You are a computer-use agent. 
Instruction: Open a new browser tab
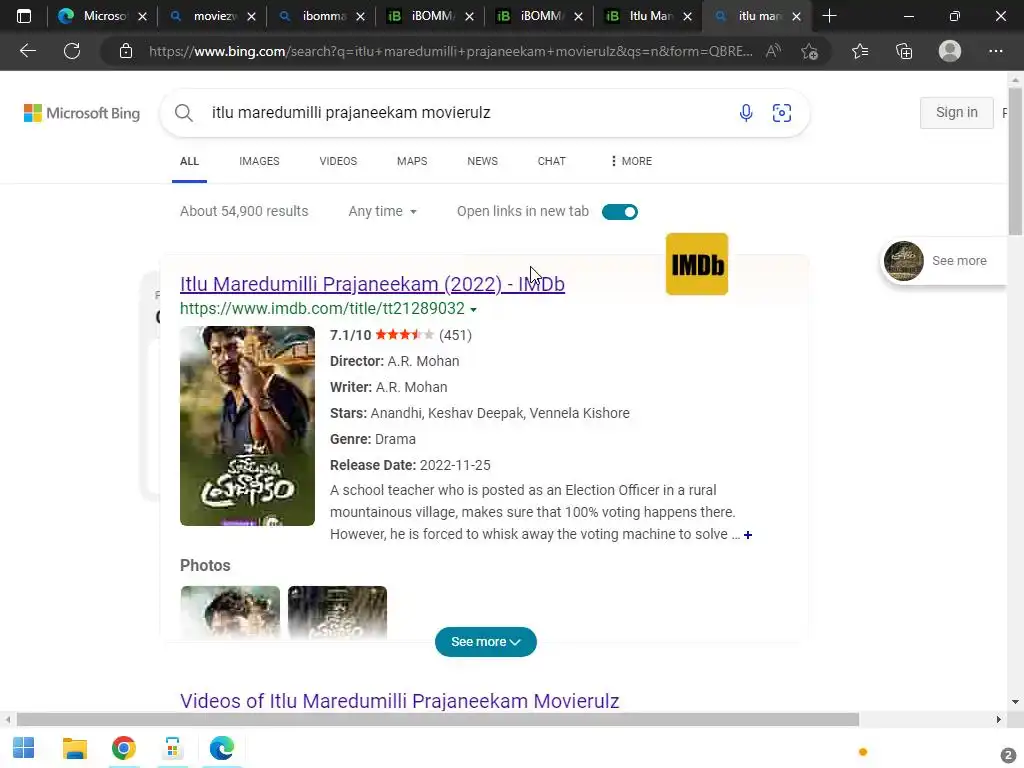pyautogui.click(x=829, y=16)
